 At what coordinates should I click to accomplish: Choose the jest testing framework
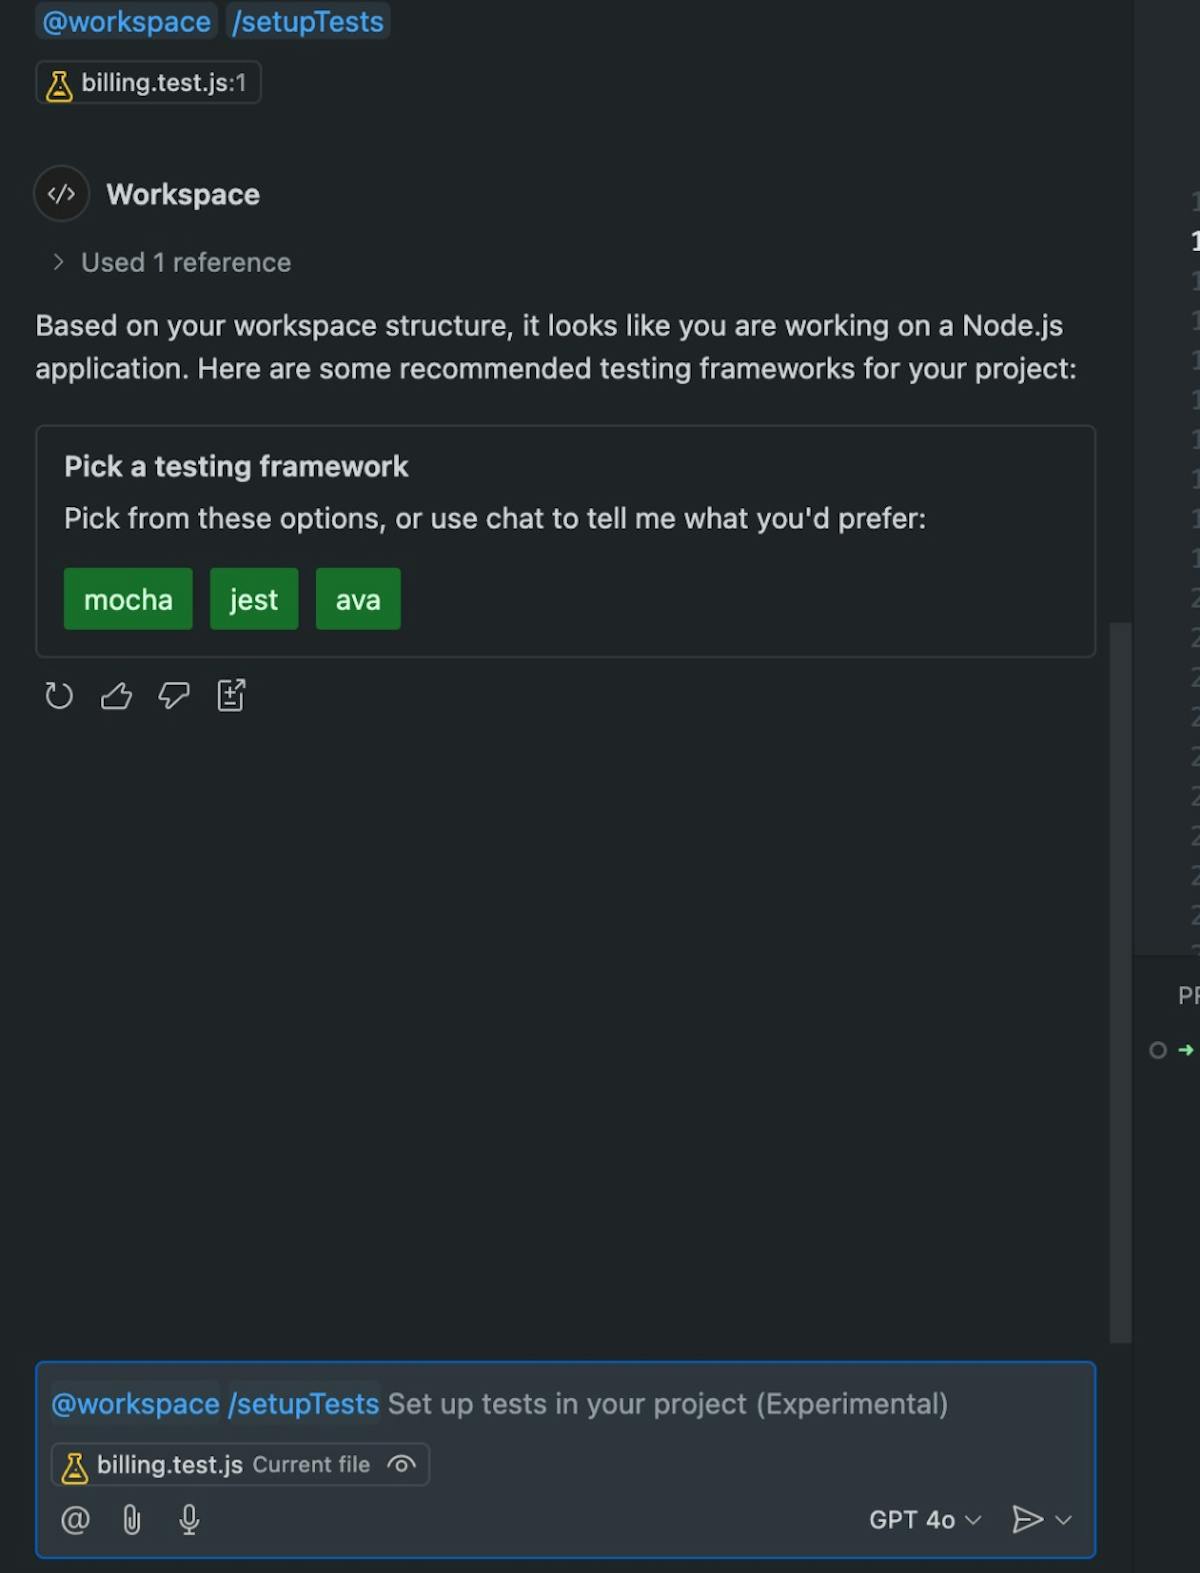254,599
